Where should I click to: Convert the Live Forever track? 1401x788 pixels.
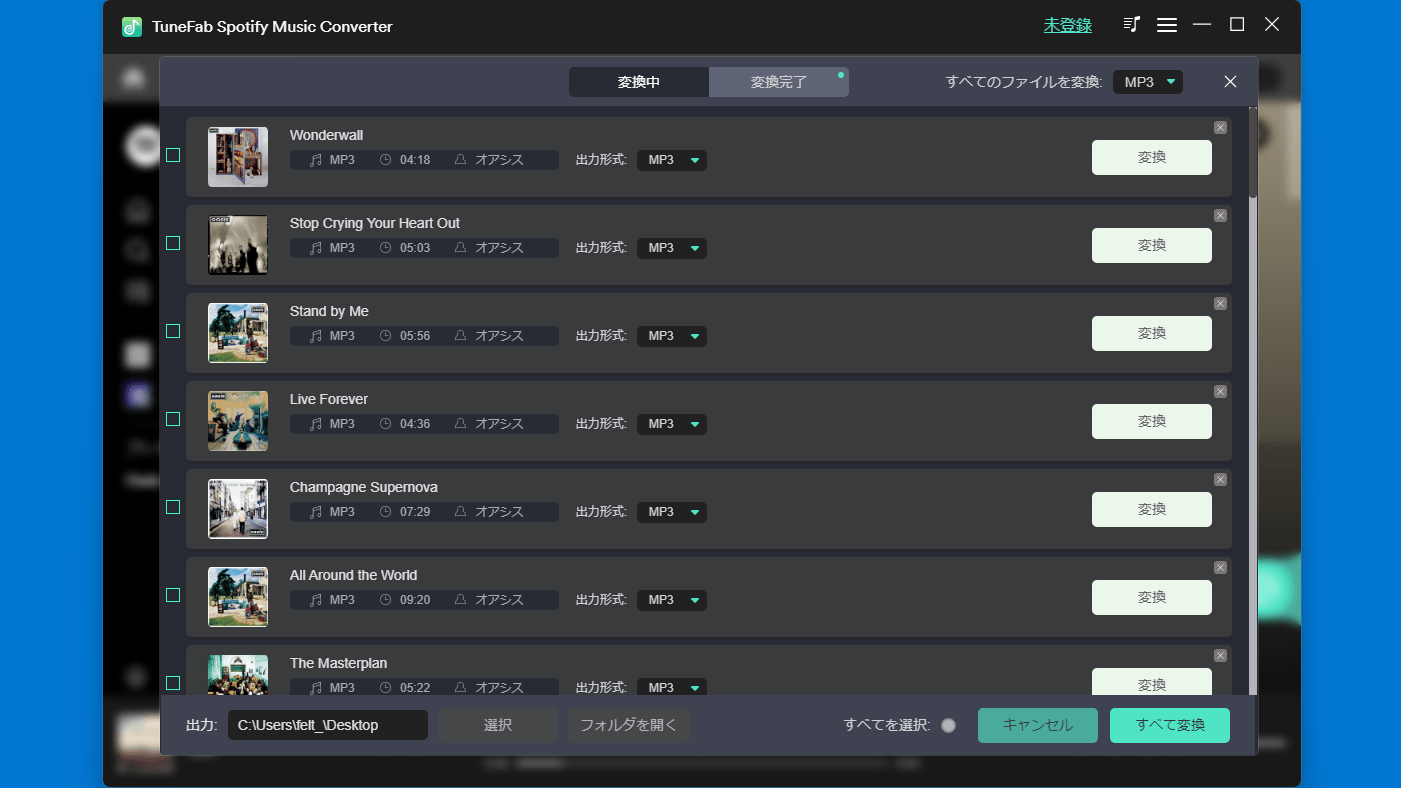pyautogui.click(x=1152, y=421)
